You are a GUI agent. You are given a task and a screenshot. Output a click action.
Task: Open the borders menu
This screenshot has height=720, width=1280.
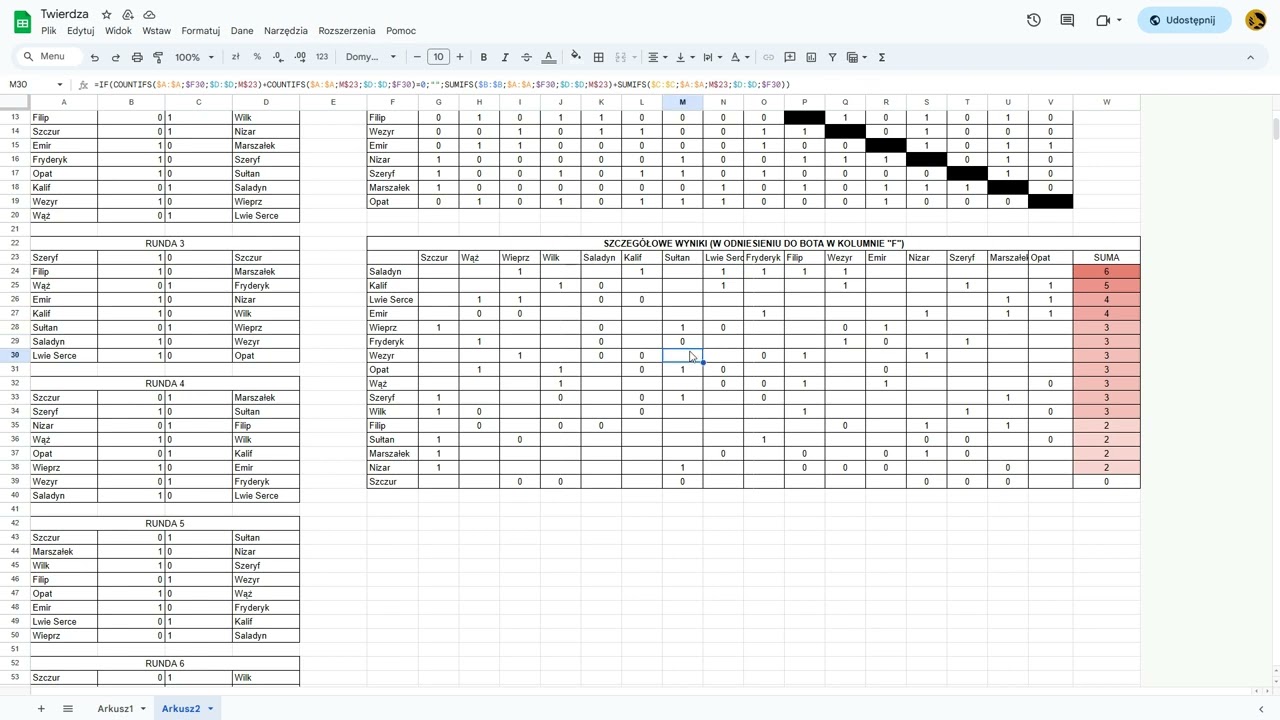[x=598, y=57]
